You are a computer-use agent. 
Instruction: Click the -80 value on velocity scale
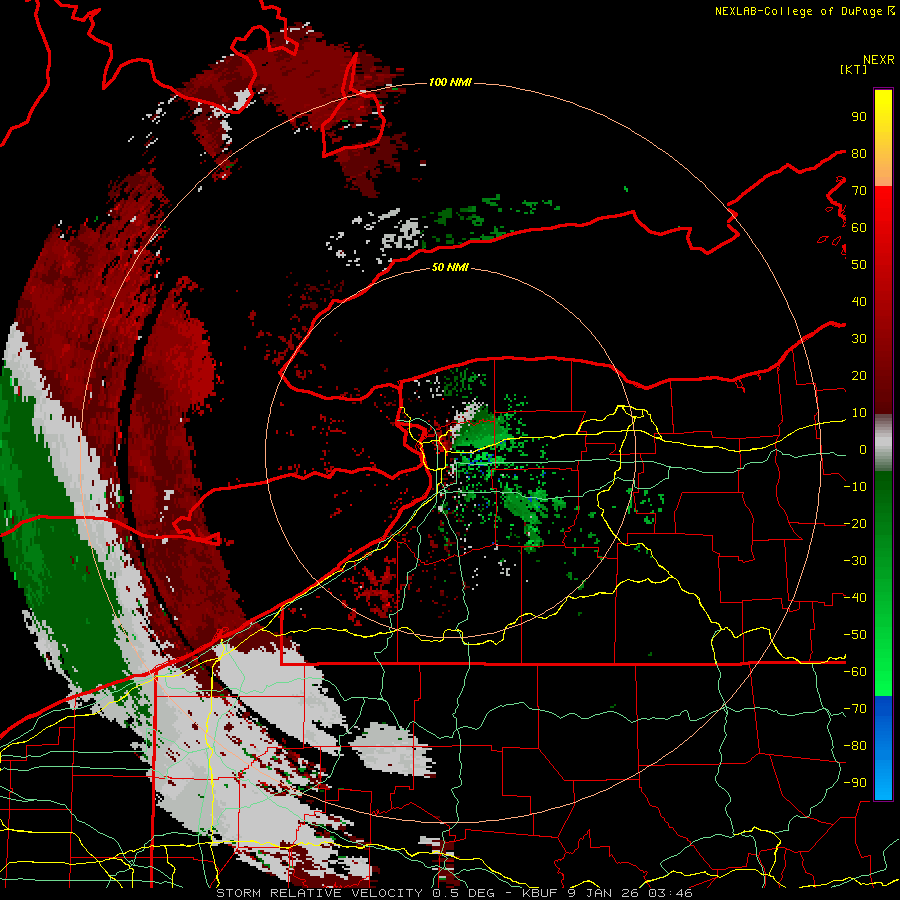[855, 746]
